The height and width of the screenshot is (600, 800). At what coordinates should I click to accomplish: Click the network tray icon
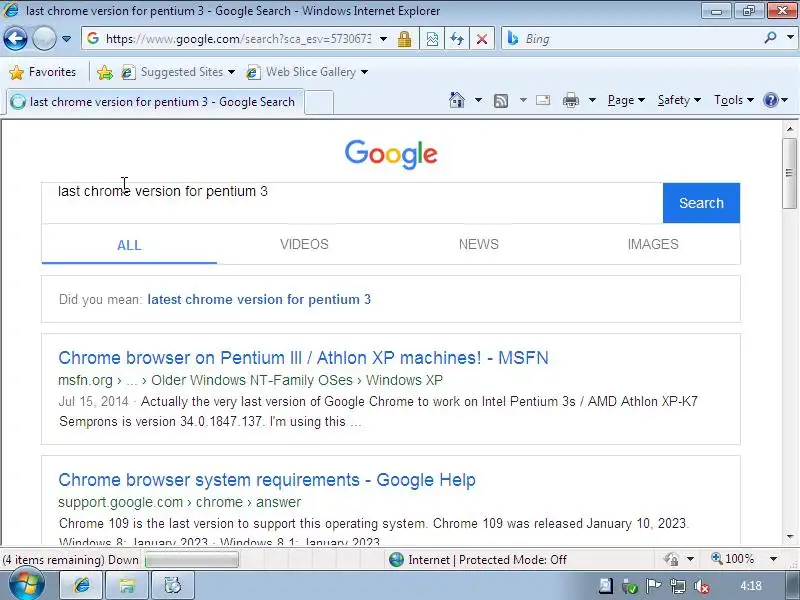pyautogui.click(x=678, y=586)
